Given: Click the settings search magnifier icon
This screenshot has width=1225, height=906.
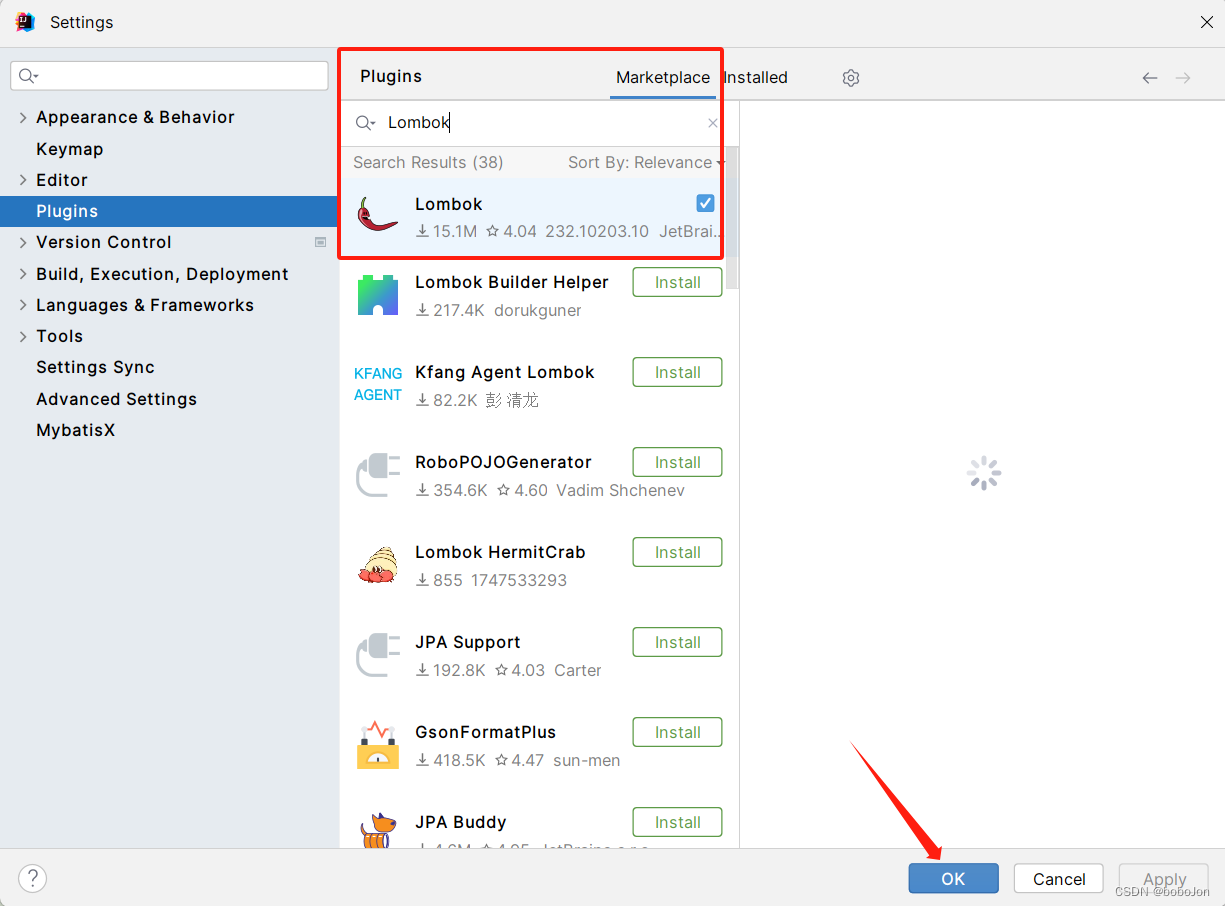Looking at the screenshot, I should pos(28,76).
